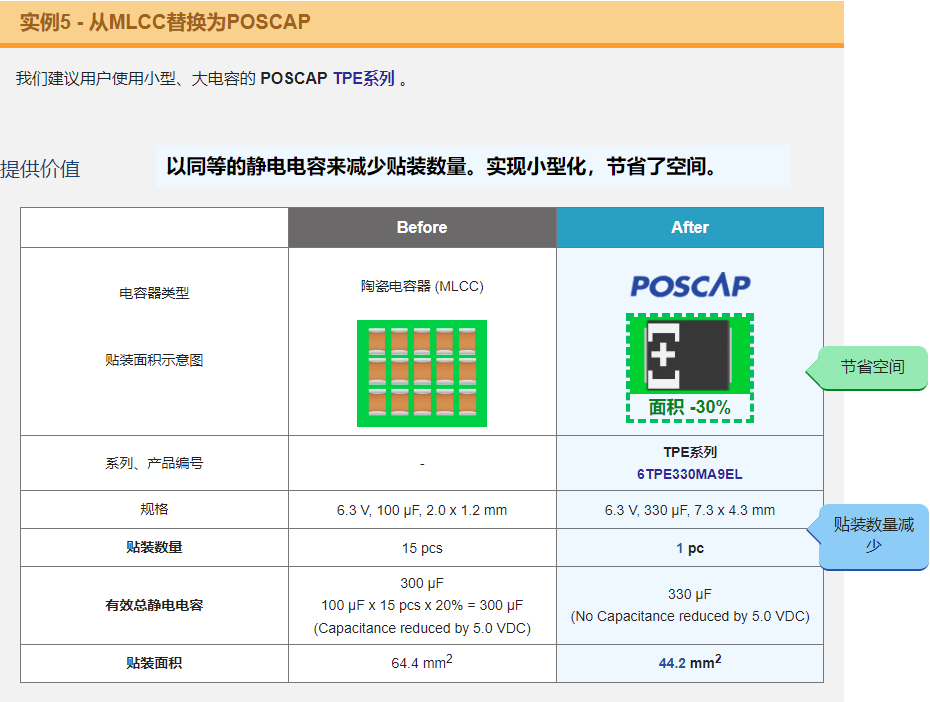Image resolution: width=930 pixels, height=702 pixels.
Task: Open the TPE系列 link in intro sentence
Action: tap(364, 78)
